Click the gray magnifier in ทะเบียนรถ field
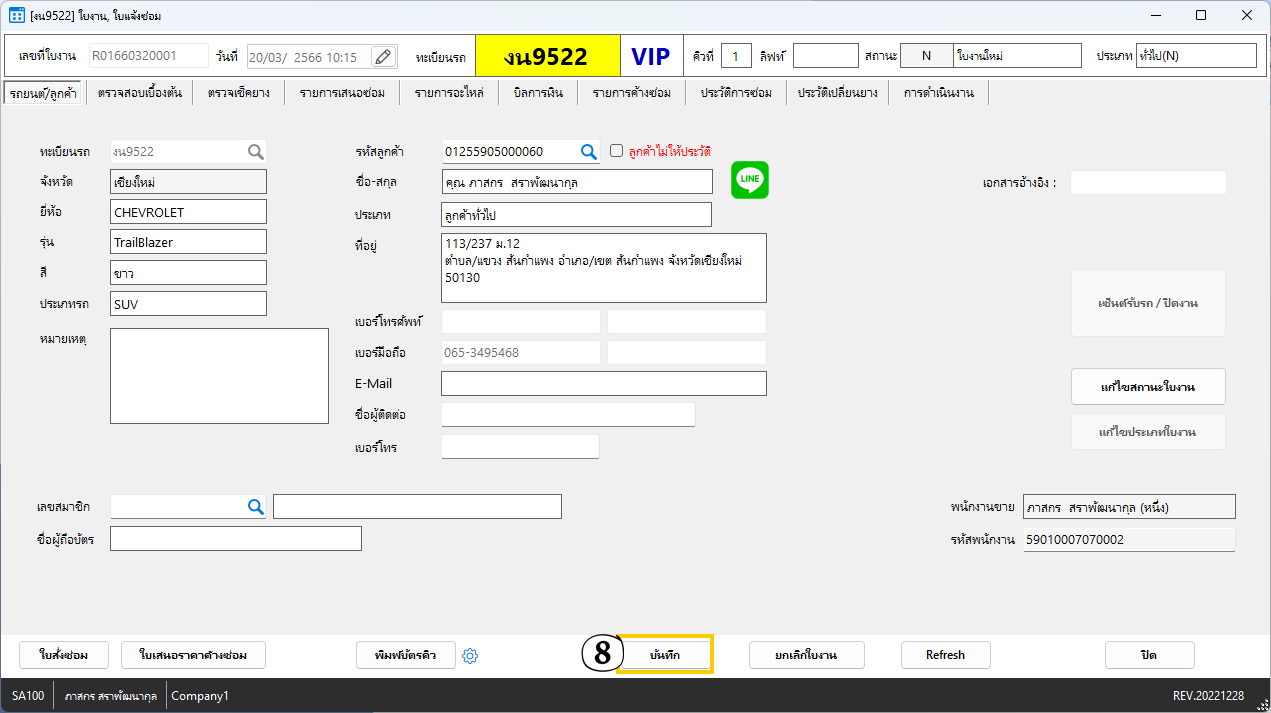Screen dimensions: 1271x713 [x=256, y=152]
